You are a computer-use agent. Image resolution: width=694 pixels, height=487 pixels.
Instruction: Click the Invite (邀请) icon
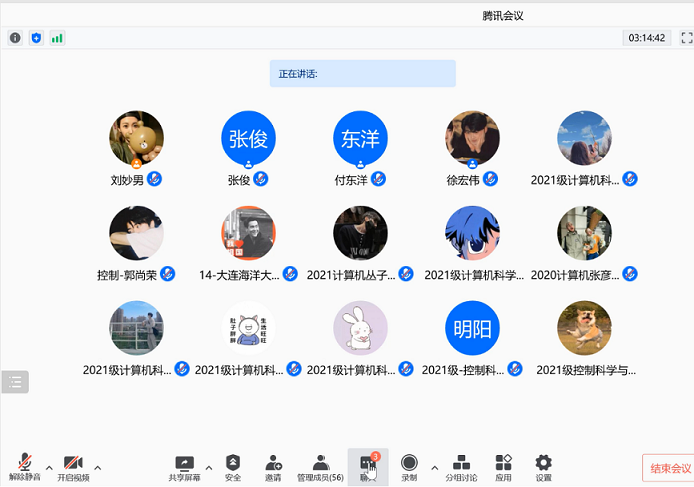tap(273, 466)
